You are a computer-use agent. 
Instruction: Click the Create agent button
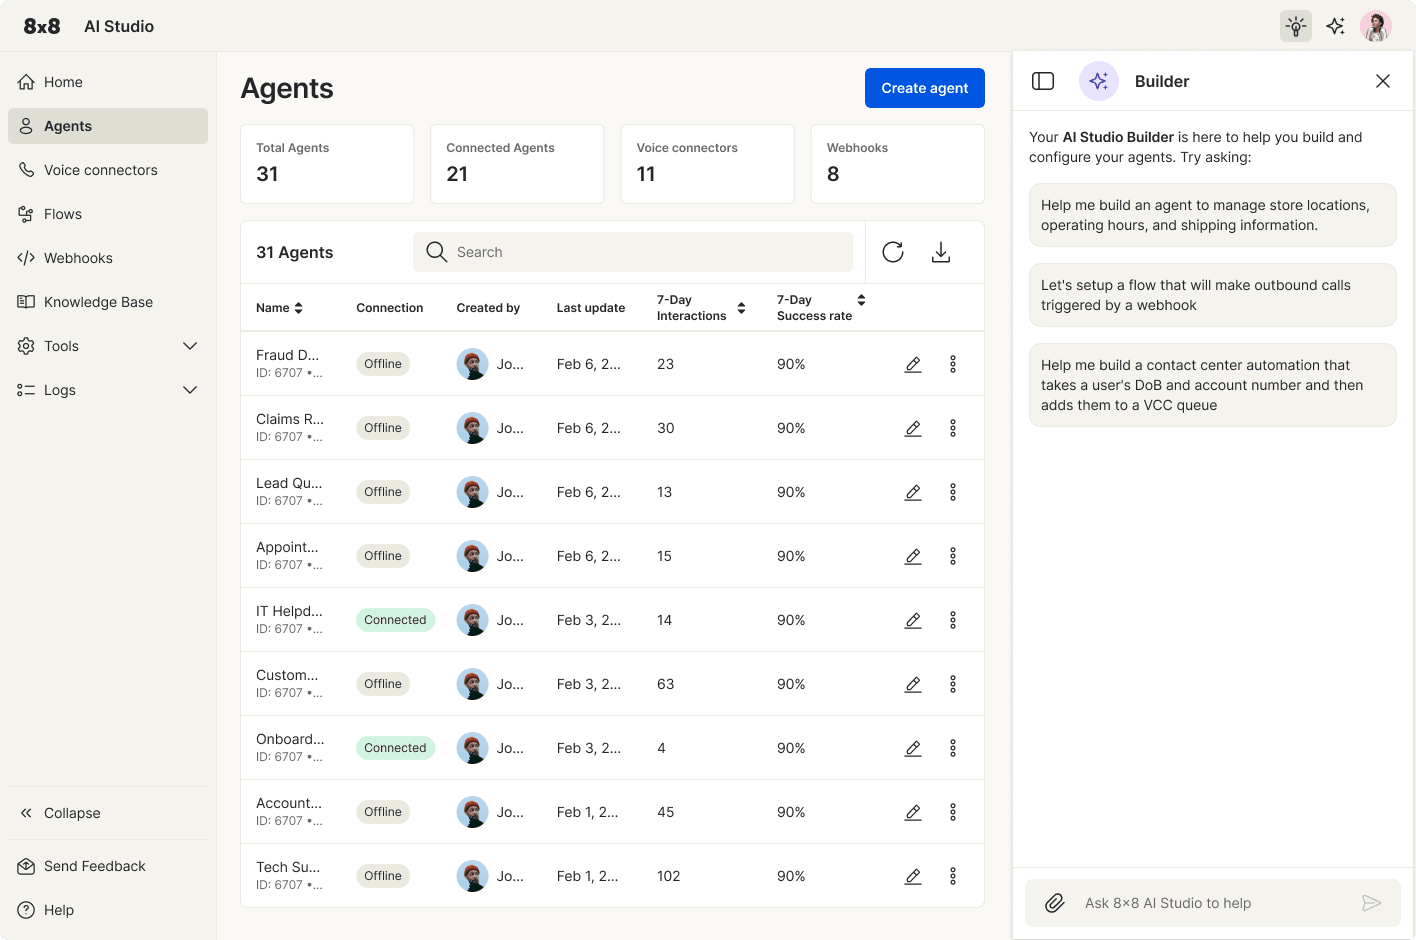pyautogui.click(x=924, y=88)
